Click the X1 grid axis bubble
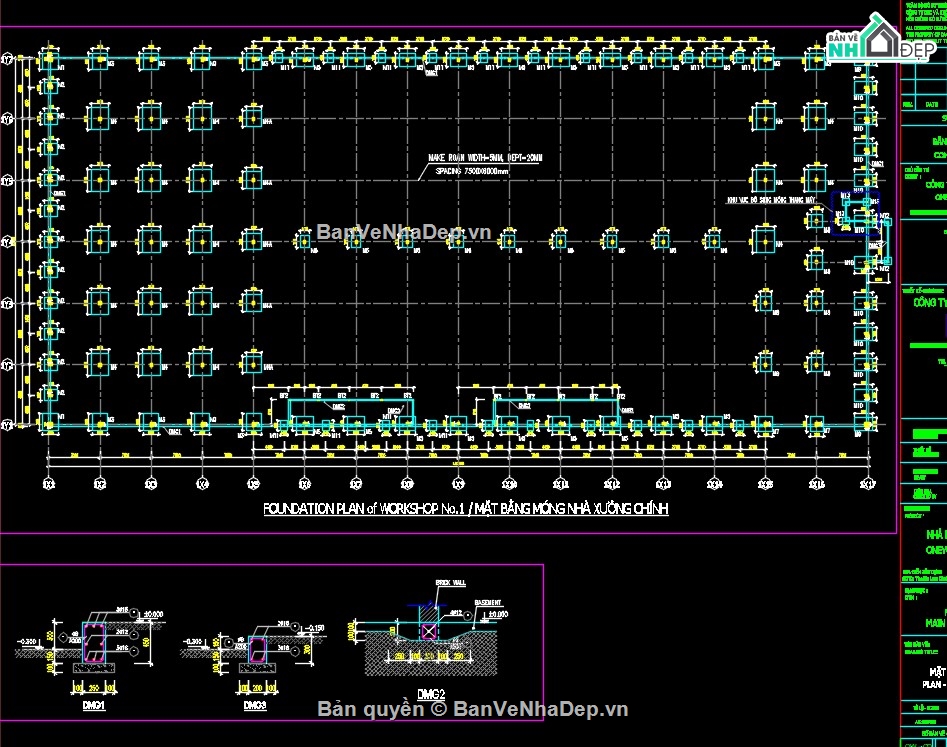The width and height of the screenshot is (947, 747). 49,484
